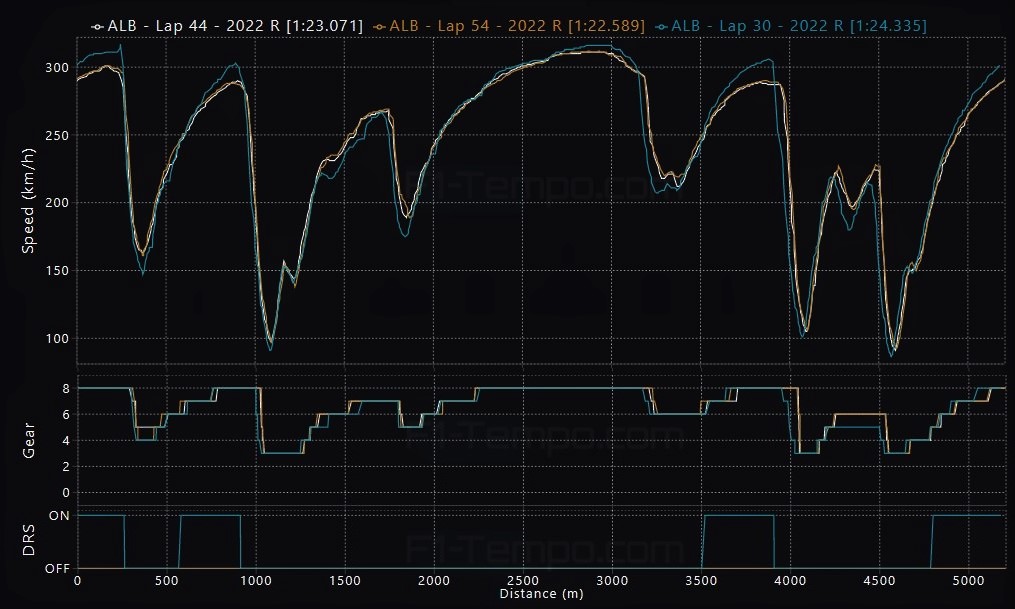
Task: Click the white Lap 44 legend marker
Action: click(x=97, y=26)
